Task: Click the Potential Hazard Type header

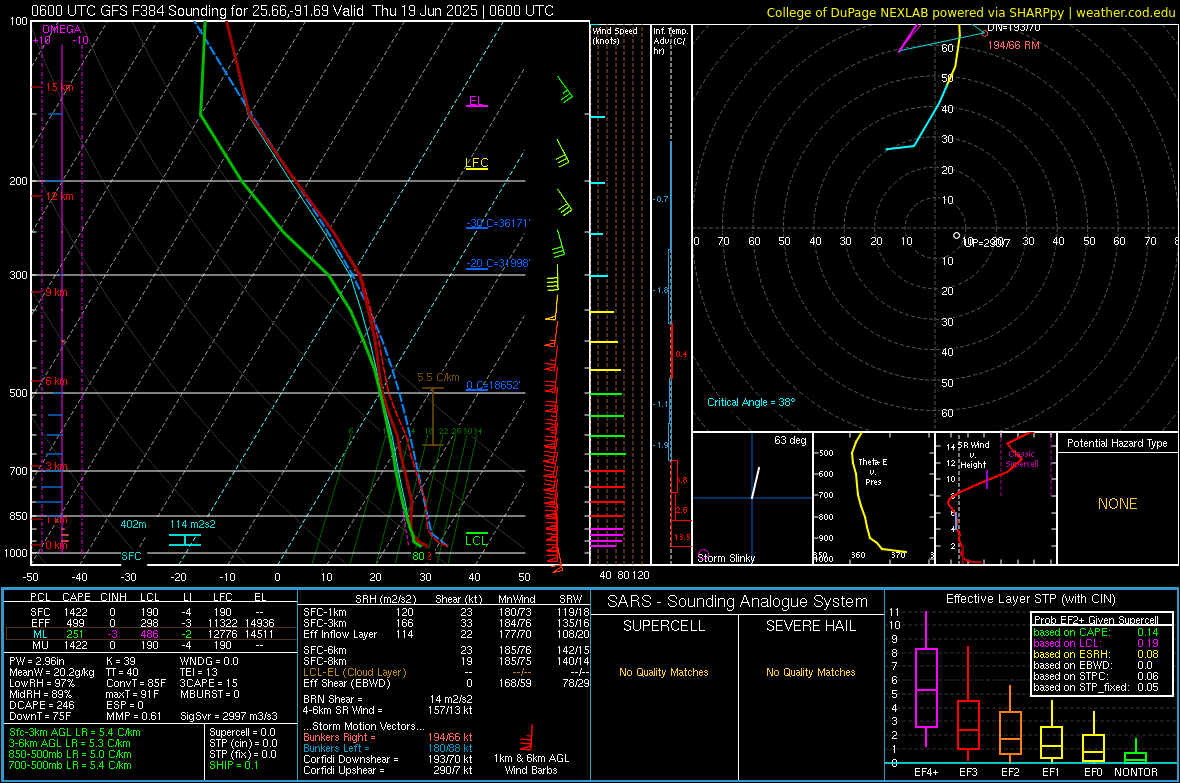Action: (x=1117, y=443)
